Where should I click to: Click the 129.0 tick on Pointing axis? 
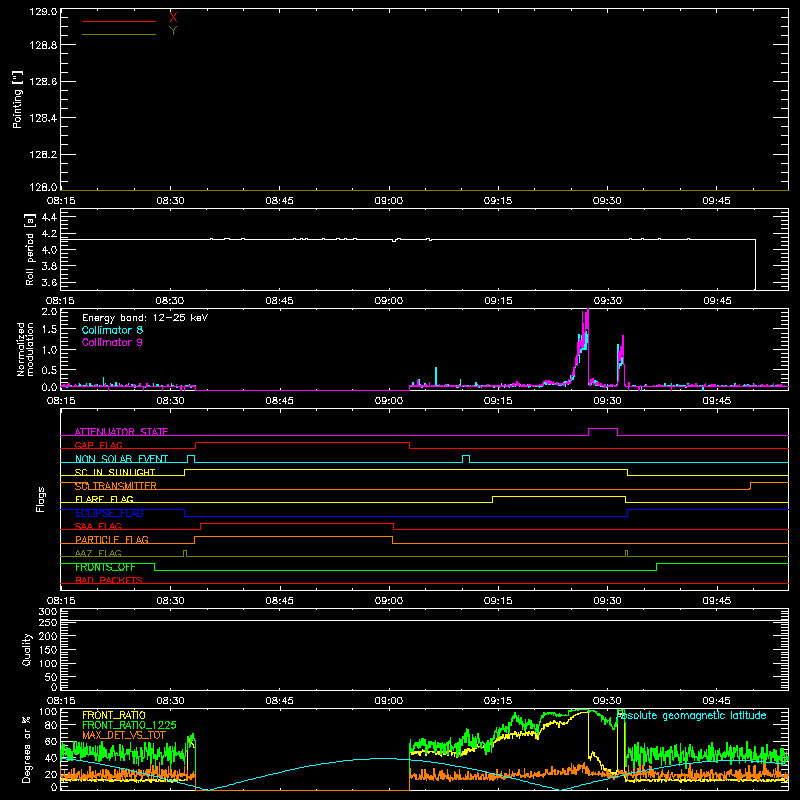43,12
